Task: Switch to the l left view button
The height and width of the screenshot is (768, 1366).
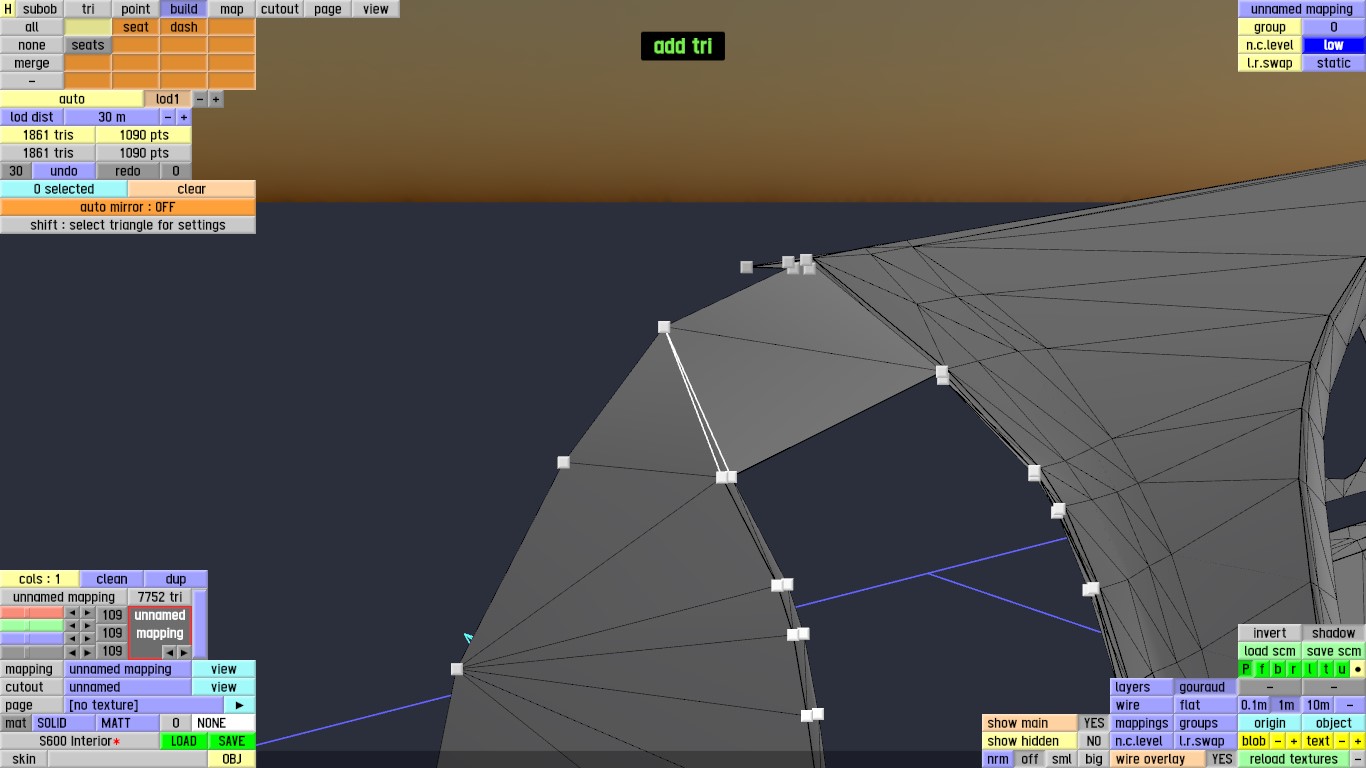Action: [1310, 669]
